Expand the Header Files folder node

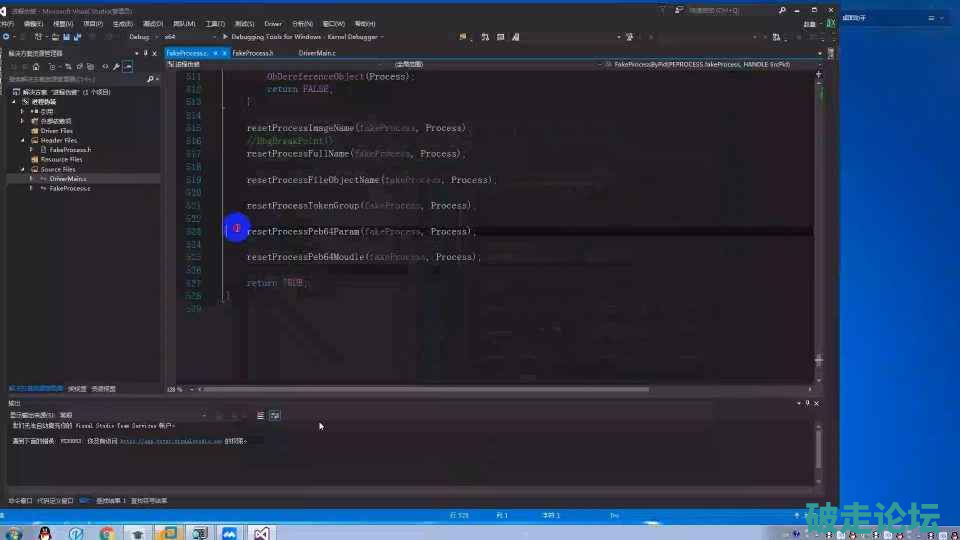[x=23, y=140]
